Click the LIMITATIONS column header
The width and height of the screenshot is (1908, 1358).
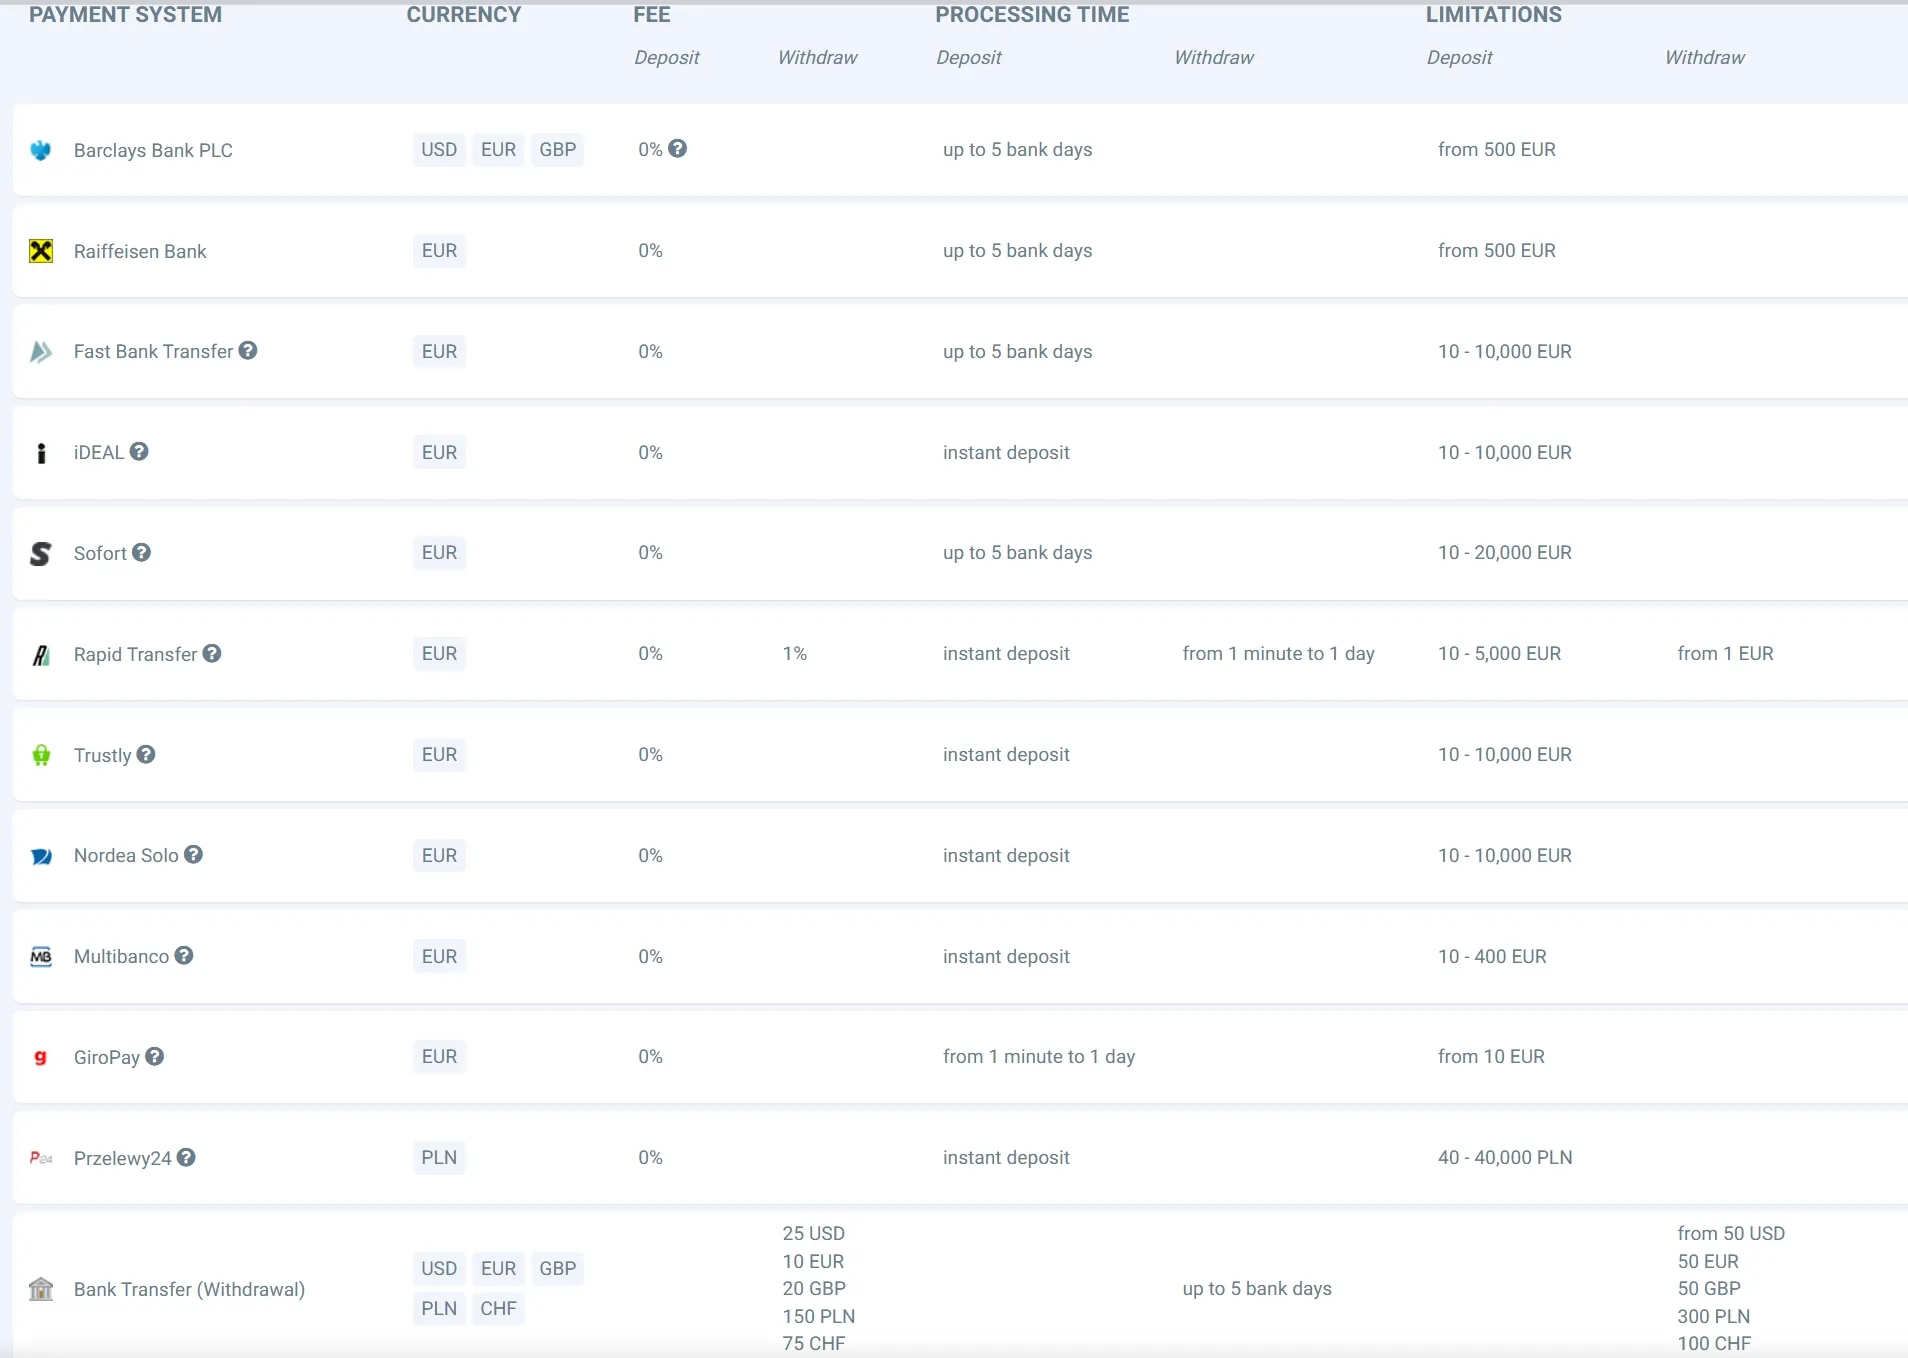[1494, 15]
